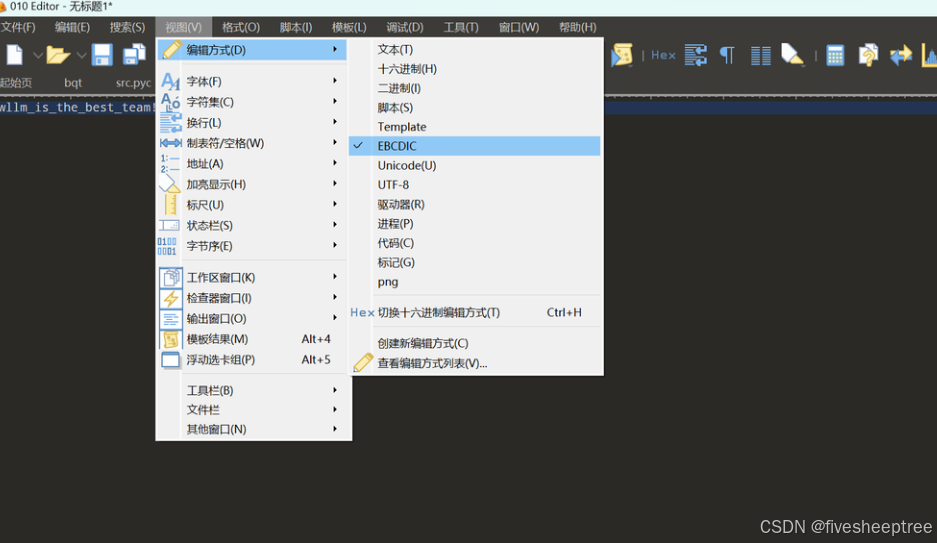Open the 脚本(I) menu
The image size is (937, 543).
[x=296, y=27]
